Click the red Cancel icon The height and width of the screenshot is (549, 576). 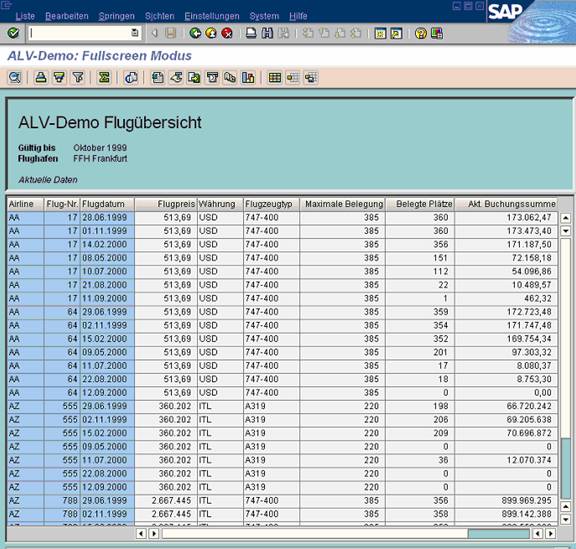(227, 33)
